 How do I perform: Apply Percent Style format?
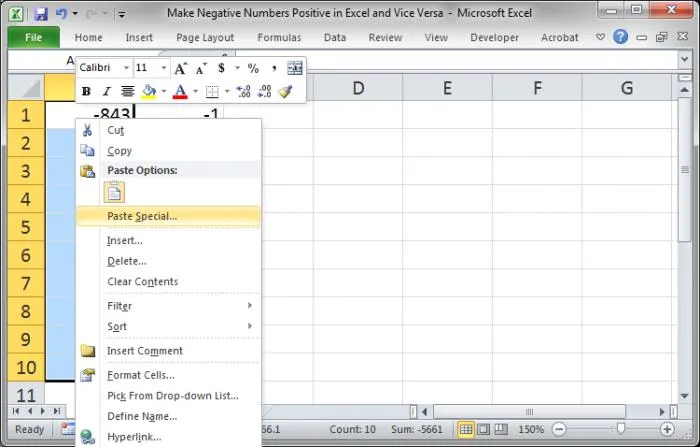coord(253,68)
